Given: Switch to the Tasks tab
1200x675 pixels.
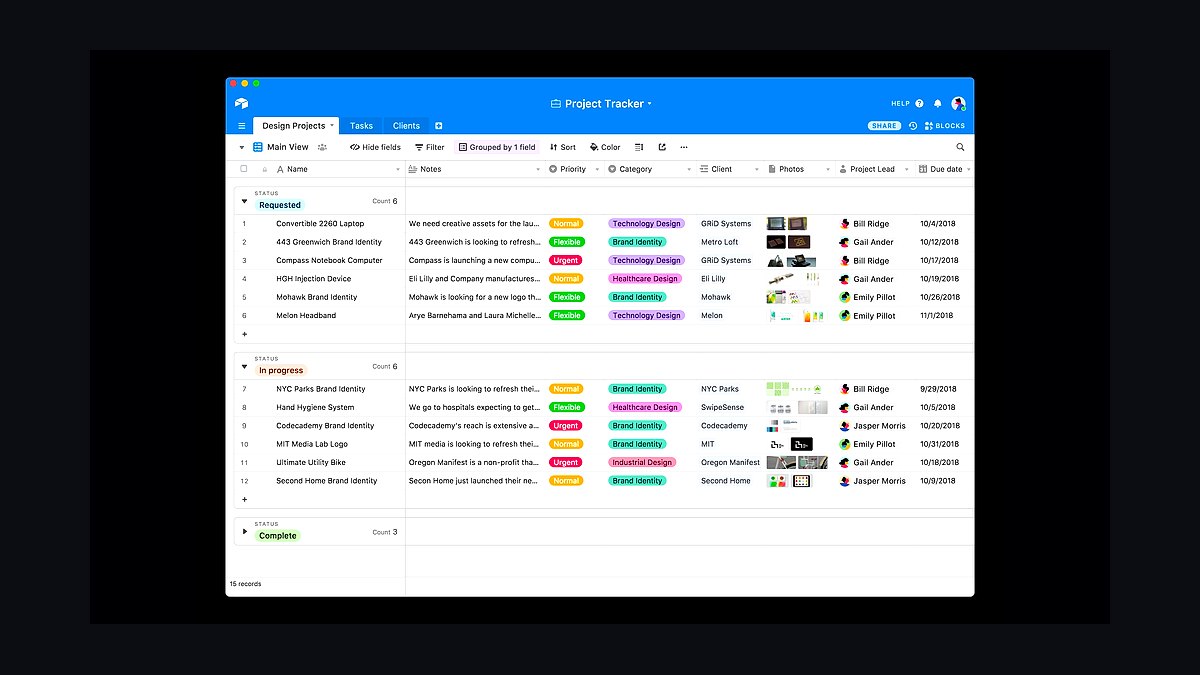Looking at the screenshot, I should tap(361, 126).
